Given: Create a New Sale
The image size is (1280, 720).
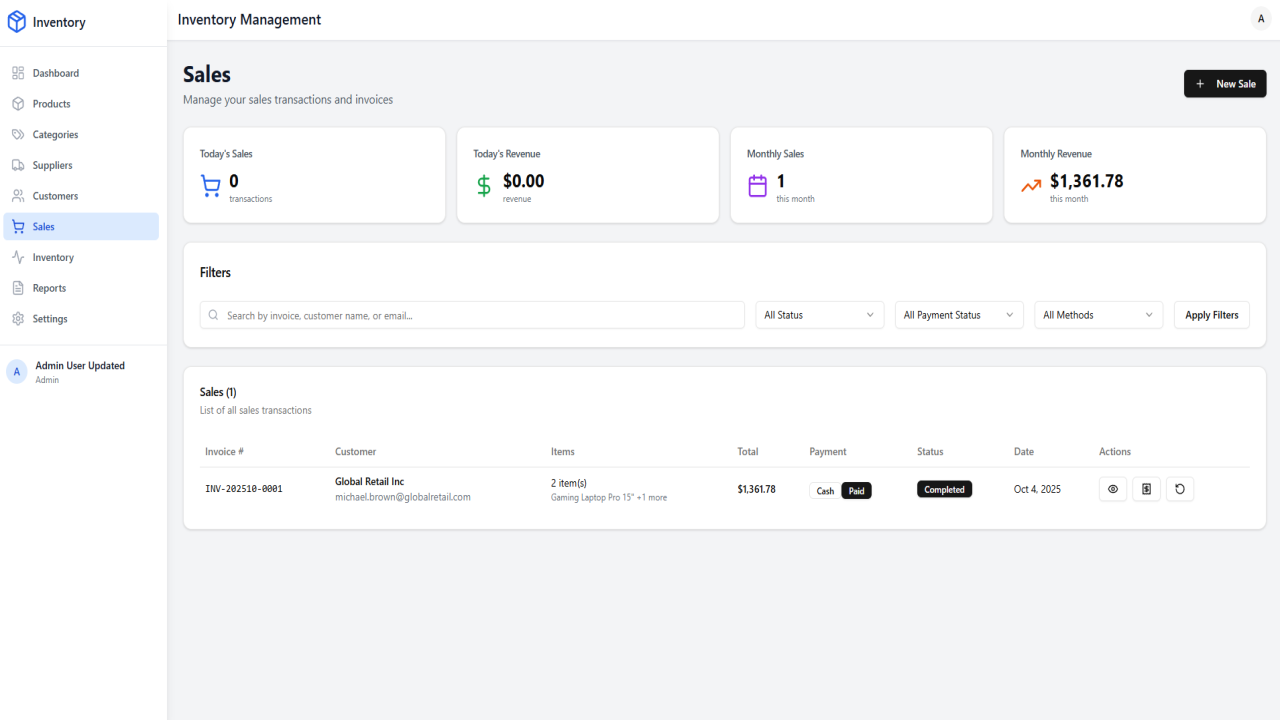Looking at the screenshot, I should click(1225, 84).
